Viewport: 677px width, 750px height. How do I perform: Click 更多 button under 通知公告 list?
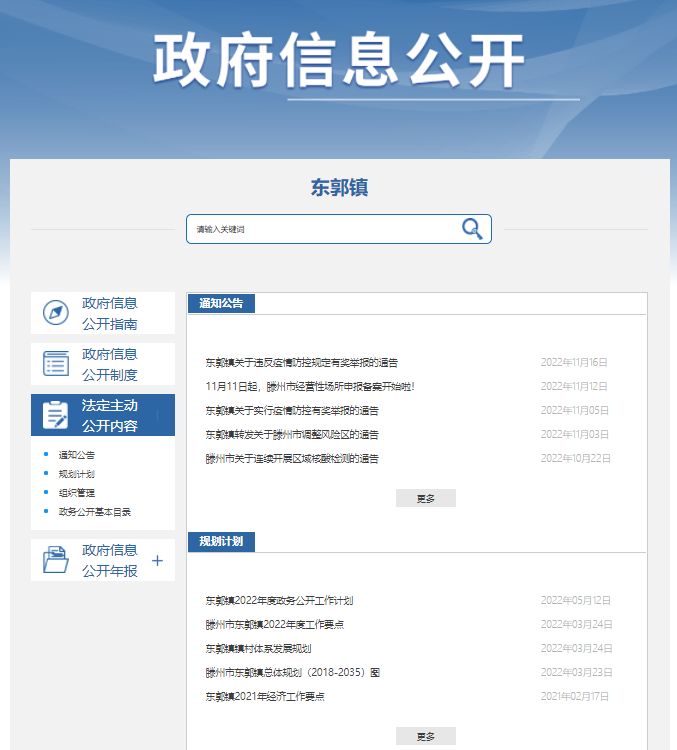click(x=425, y=498)
